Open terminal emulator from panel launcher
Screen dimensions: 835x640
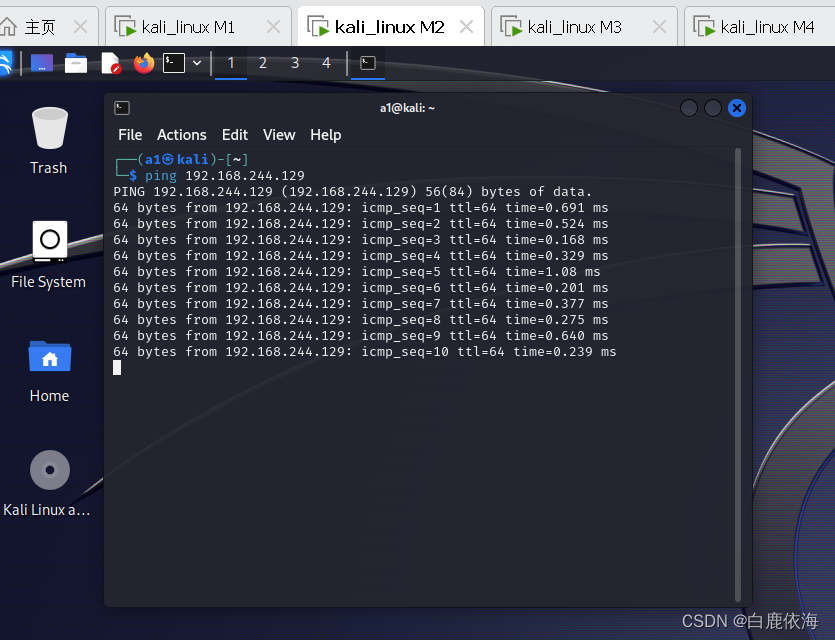pos(174,63)
